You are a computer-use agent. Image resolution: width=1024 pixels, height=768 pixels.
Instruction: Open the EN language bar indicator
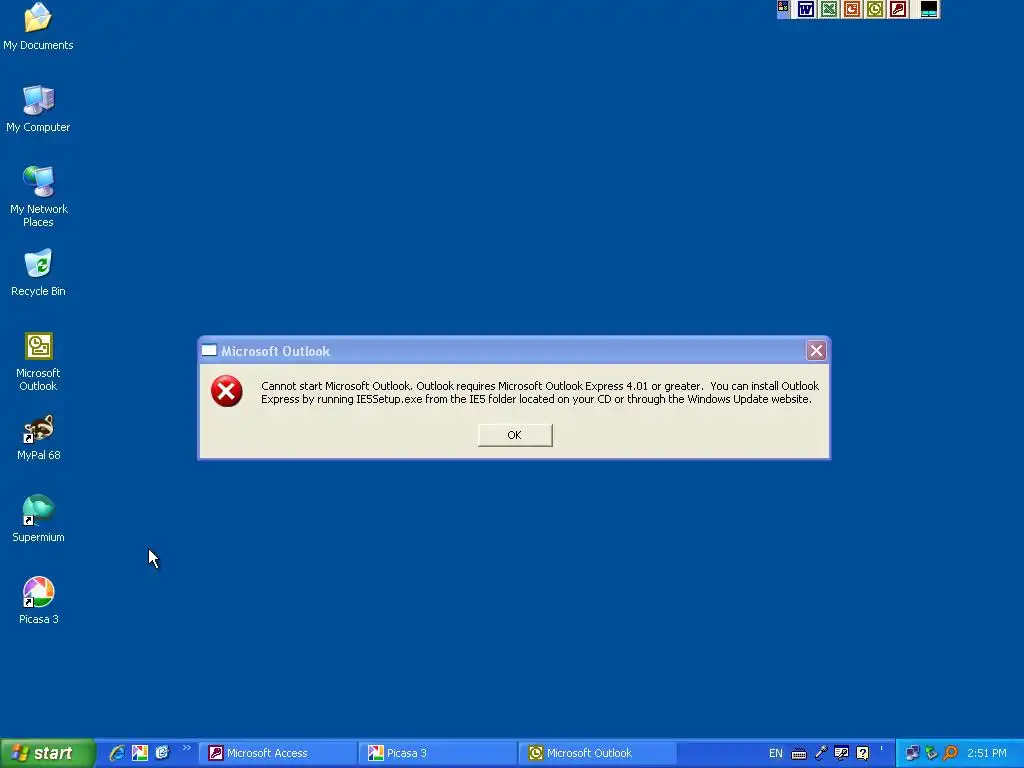click(776, 753)
